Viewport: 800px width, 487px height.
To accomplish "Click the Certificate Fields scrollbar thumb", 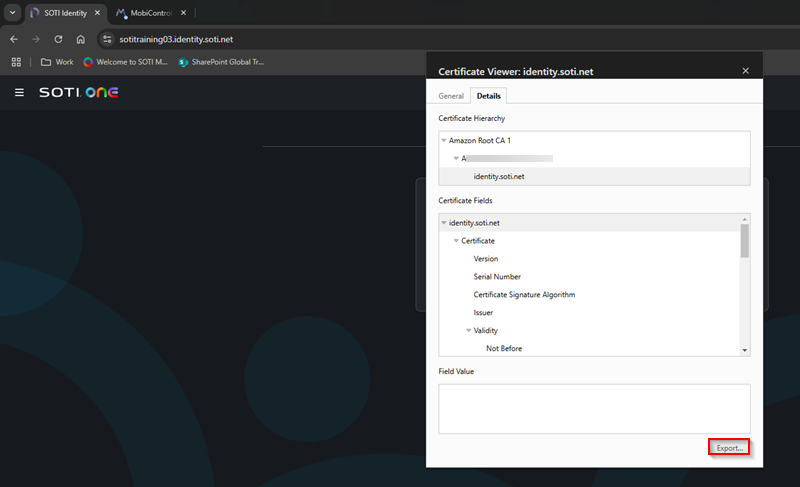I will [745, 241].
